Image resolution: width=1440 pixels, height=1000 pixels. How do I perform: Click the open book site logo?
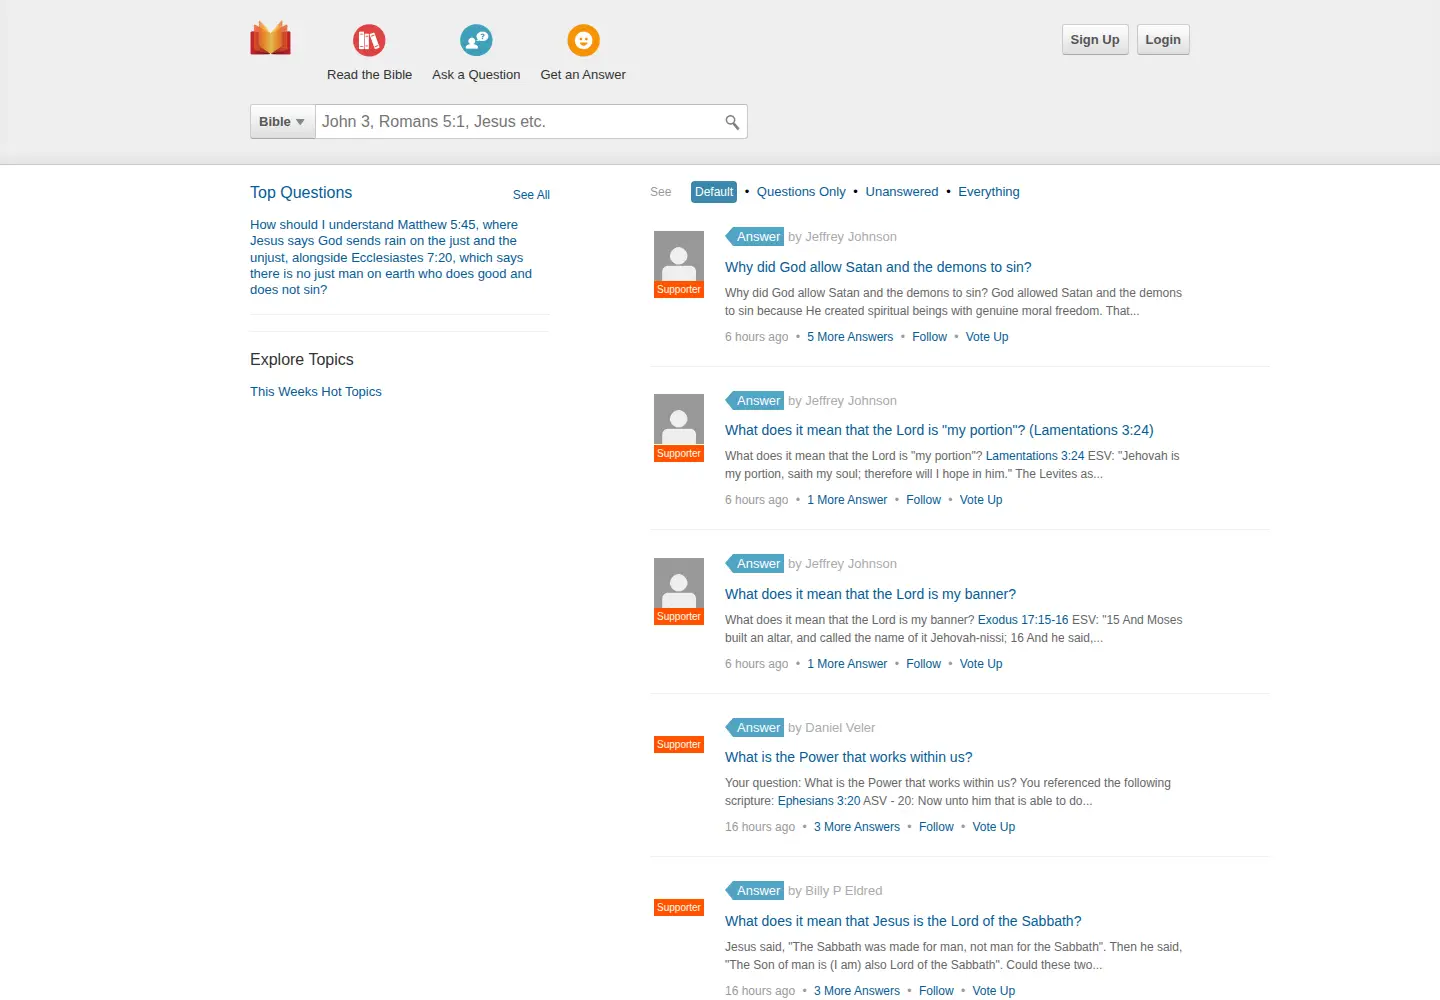(x=270, y=38)
